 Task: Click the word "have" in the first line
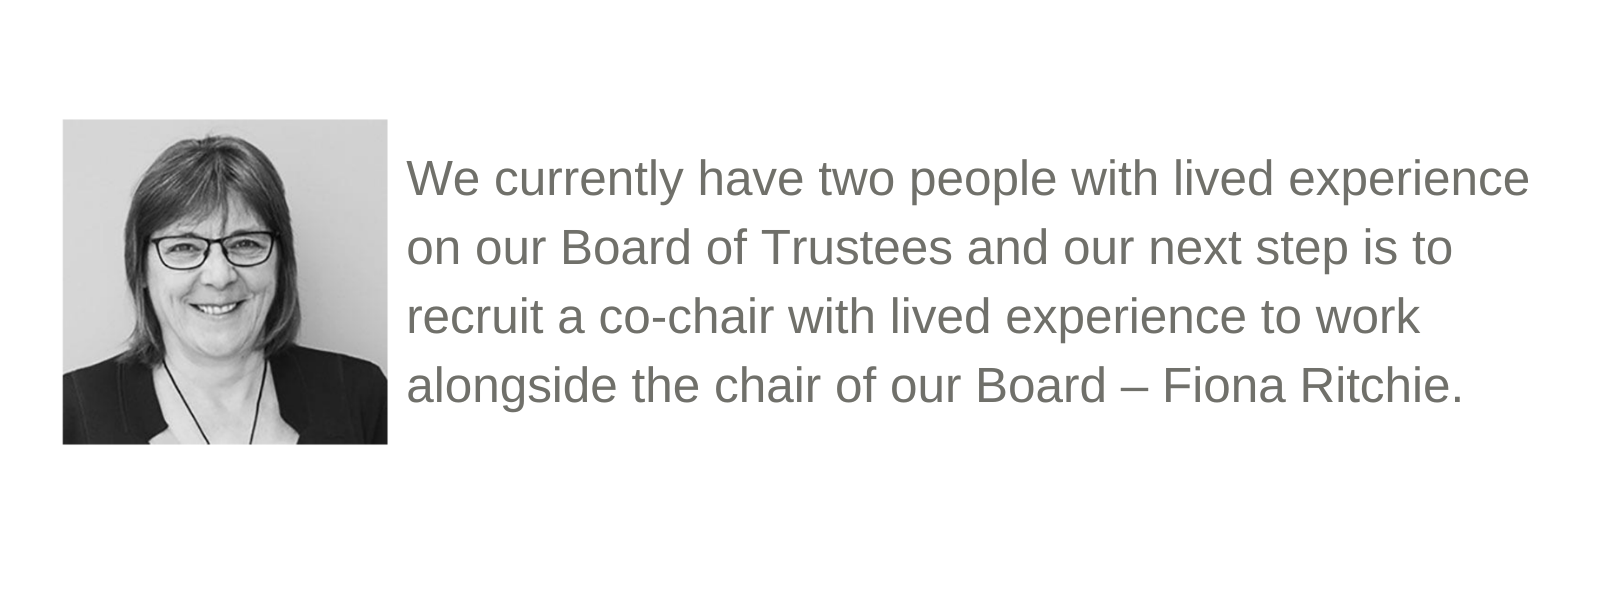coord(750,179)
